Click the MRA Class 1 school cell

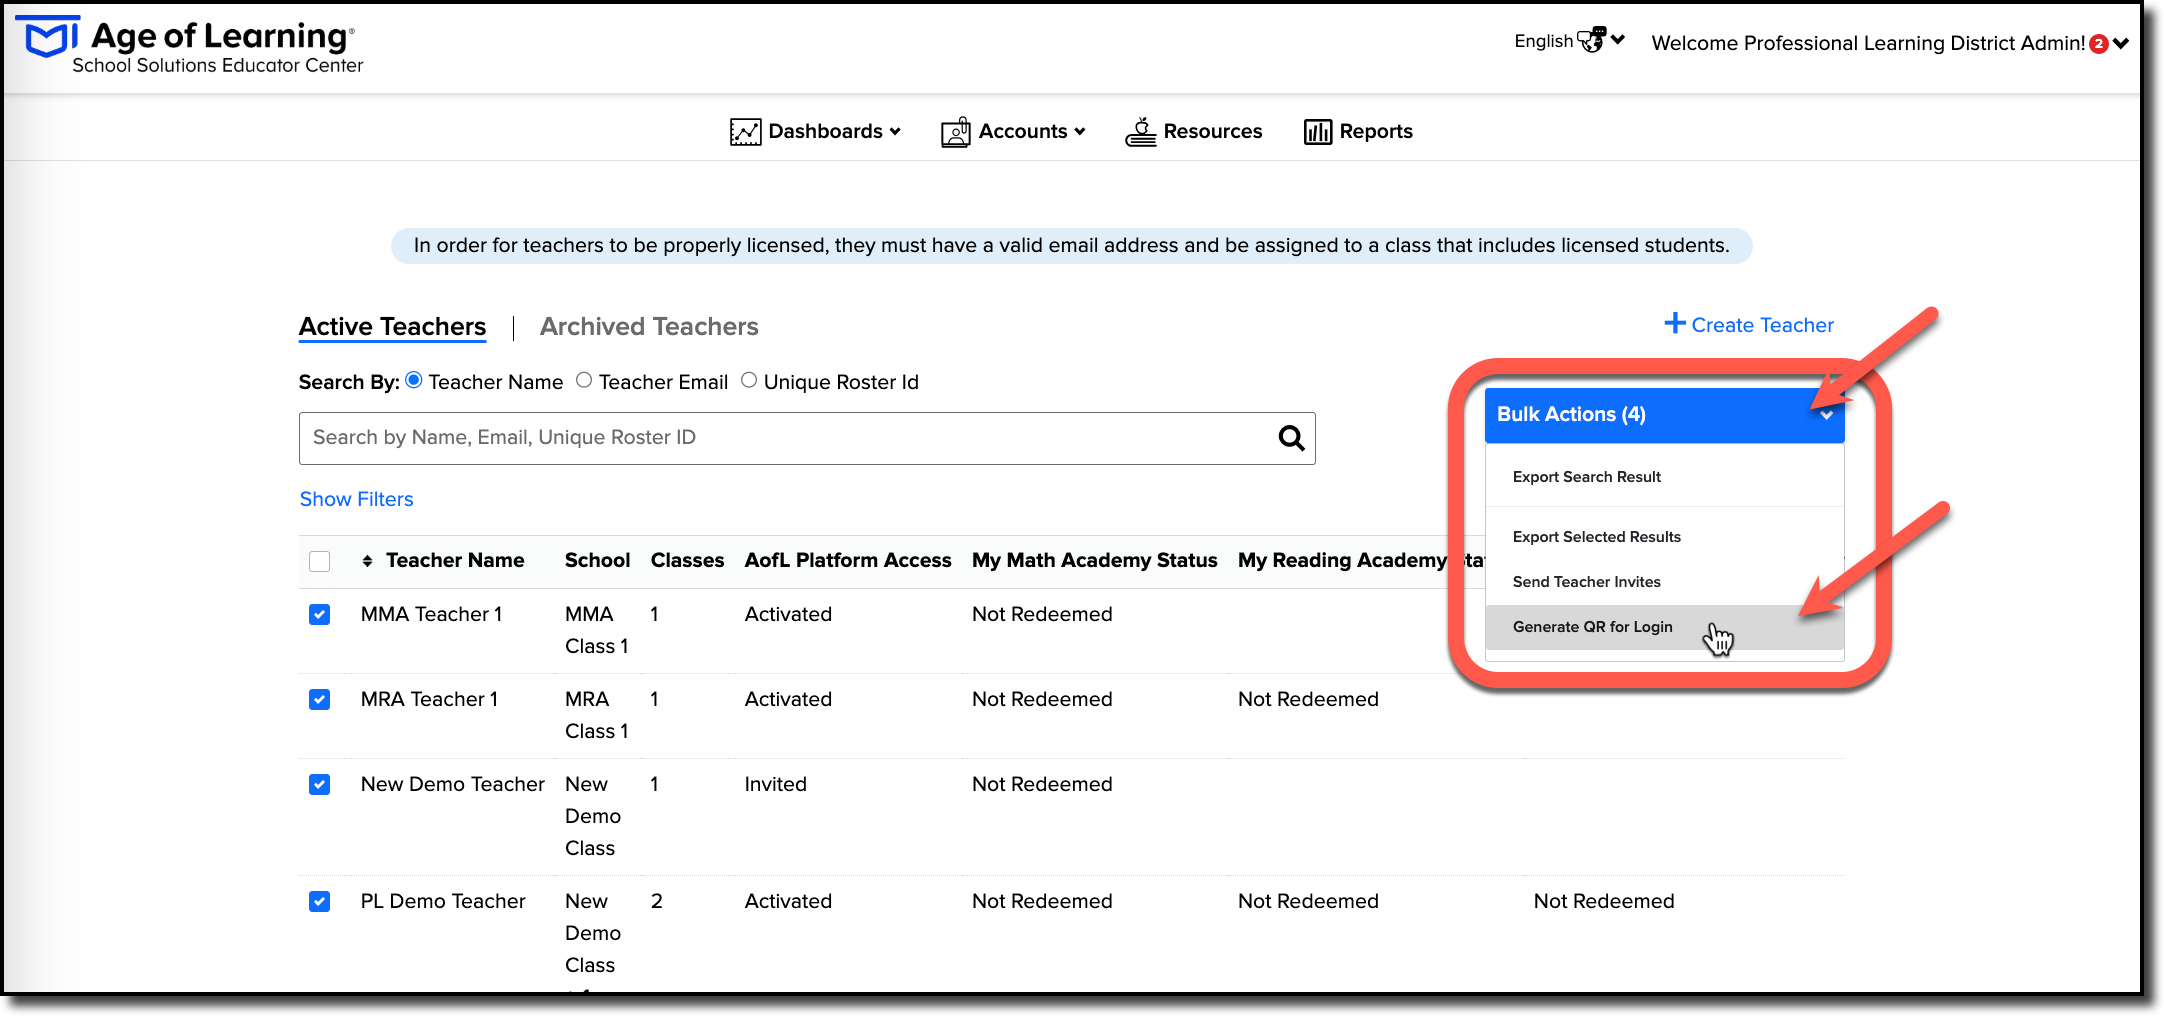click(x=596, y=715)
